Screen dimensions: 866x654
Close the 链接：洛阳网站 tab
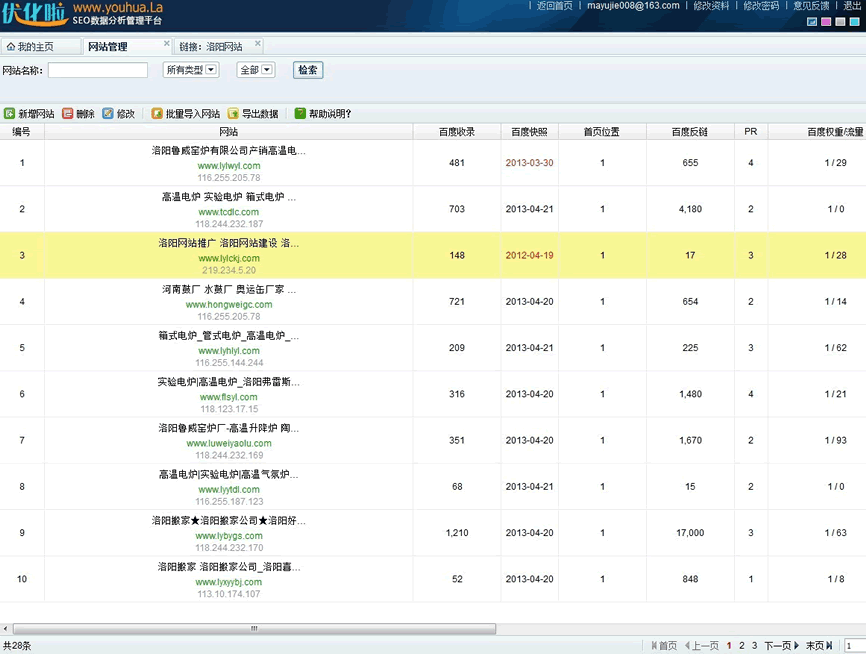(258, 45)
